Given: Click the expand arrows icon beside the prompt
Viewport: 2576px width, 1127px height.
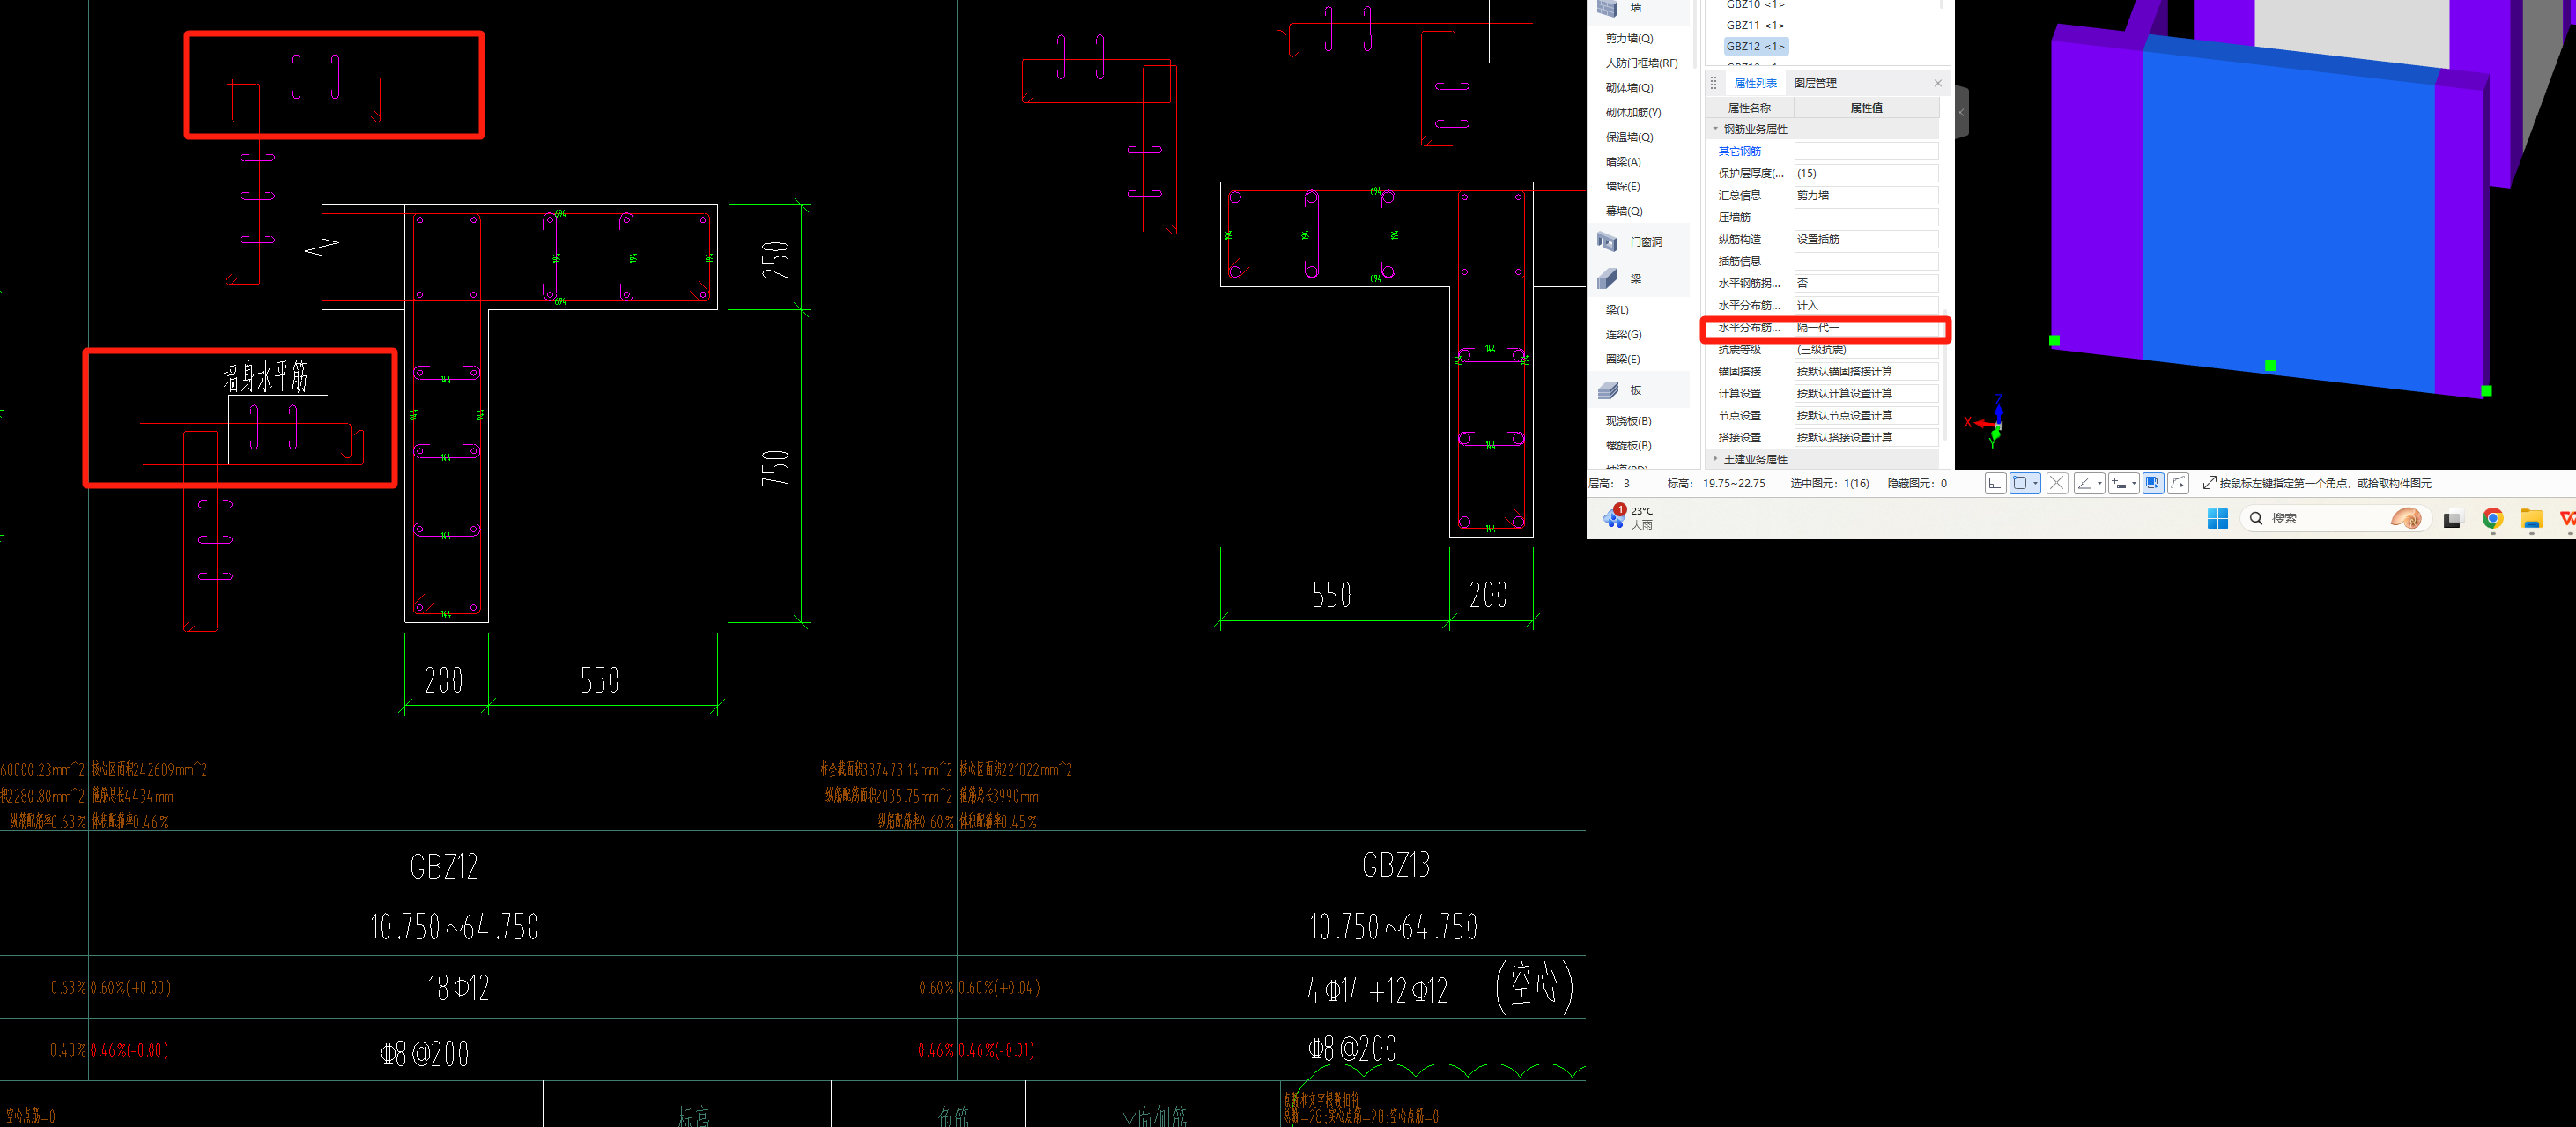Looking at the screenshot, I should pos(2209,483).
